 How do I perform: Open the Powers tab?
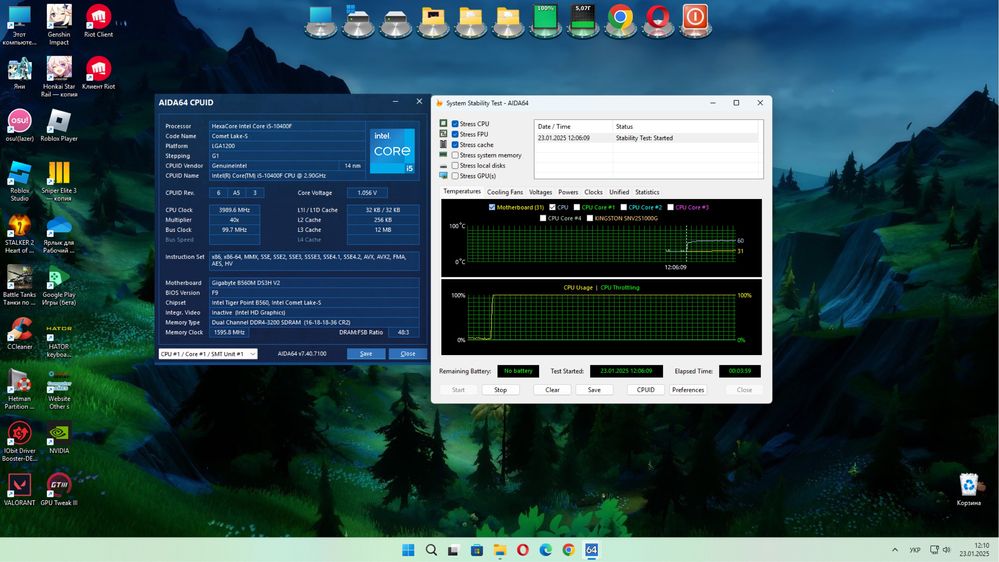[x=568, y=192]
